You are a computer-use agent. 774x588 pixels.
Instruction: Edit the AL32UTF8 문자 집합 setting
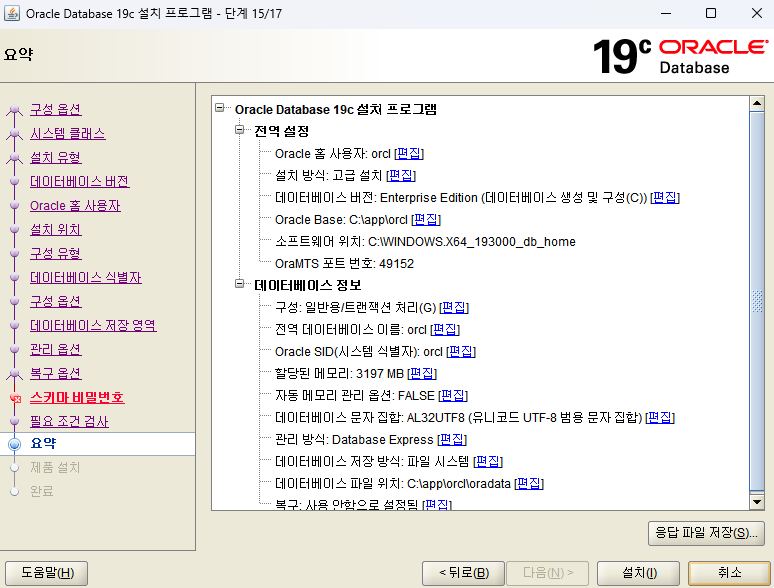[x=660, y=418]
